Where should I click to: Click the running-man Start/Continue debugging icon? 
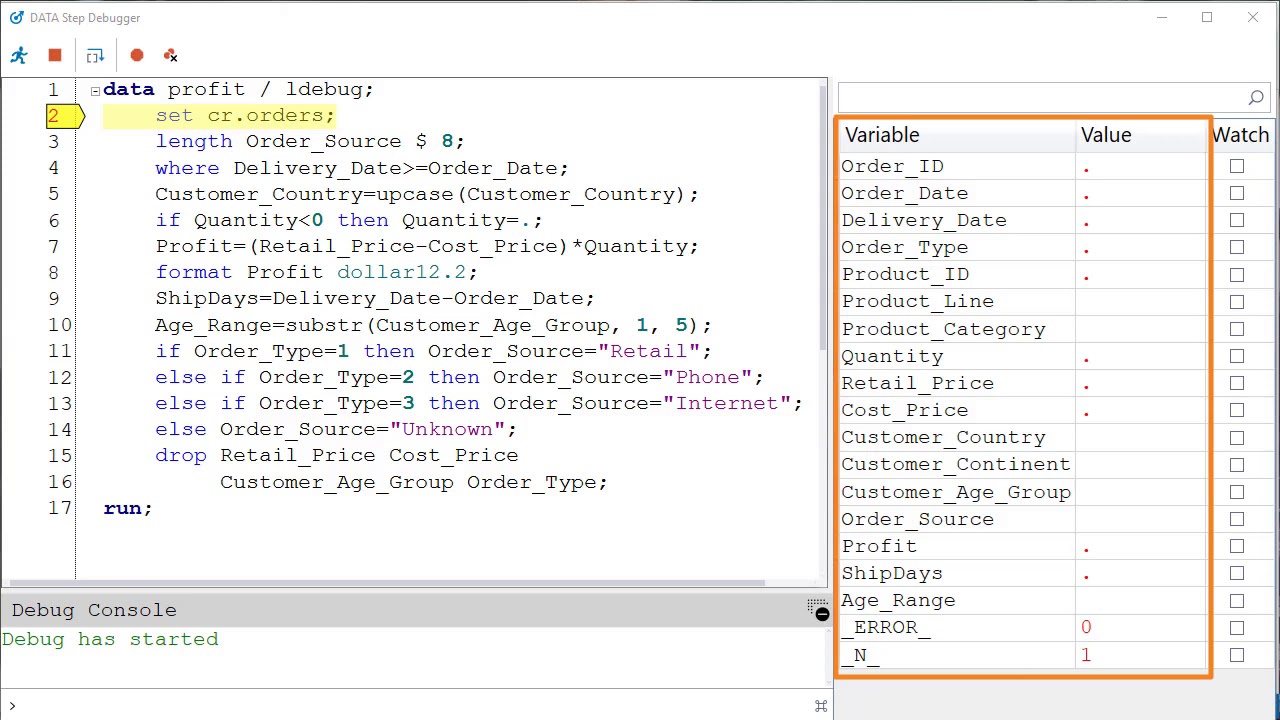pyautogui.click(x=19, y=56)
